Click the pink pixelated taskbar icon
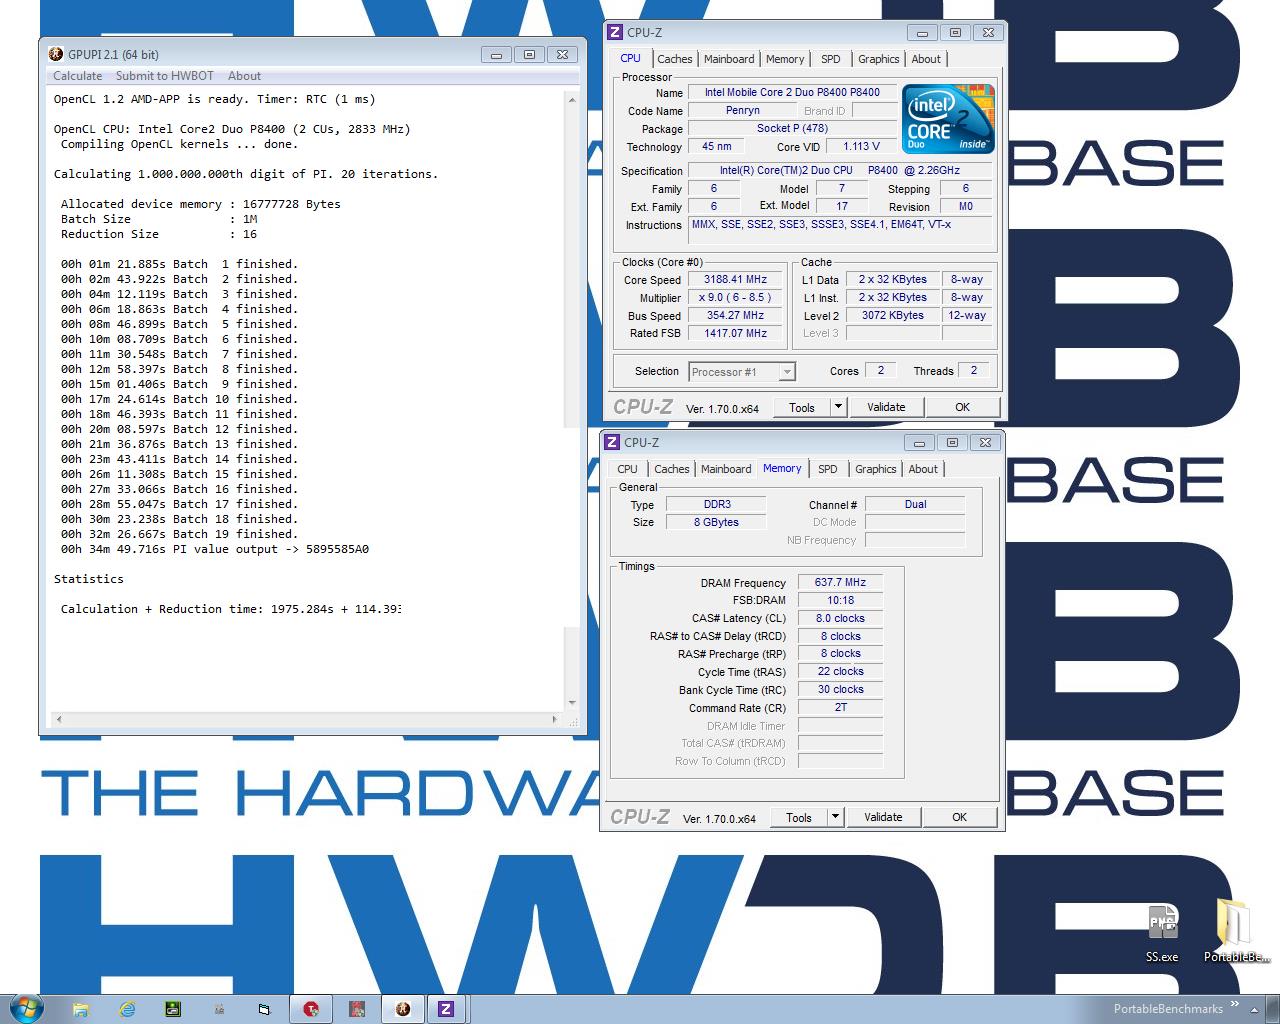This screenshot has width=1280, height=1024. point(357,1009)
